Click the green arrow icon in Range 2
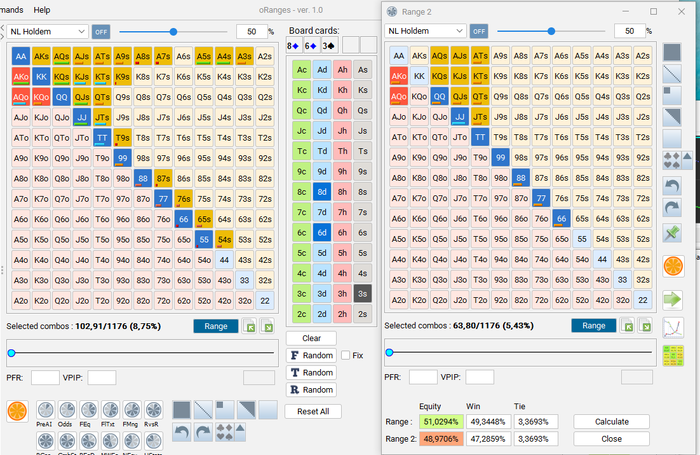Viewport: 700px width, 455px height. tap(673, 299)
